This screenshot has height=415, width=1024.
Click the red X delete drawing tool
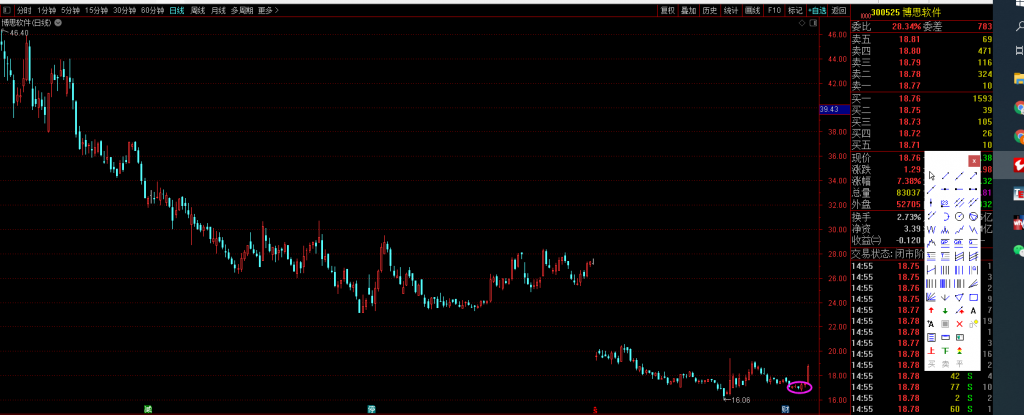(960, 324)
